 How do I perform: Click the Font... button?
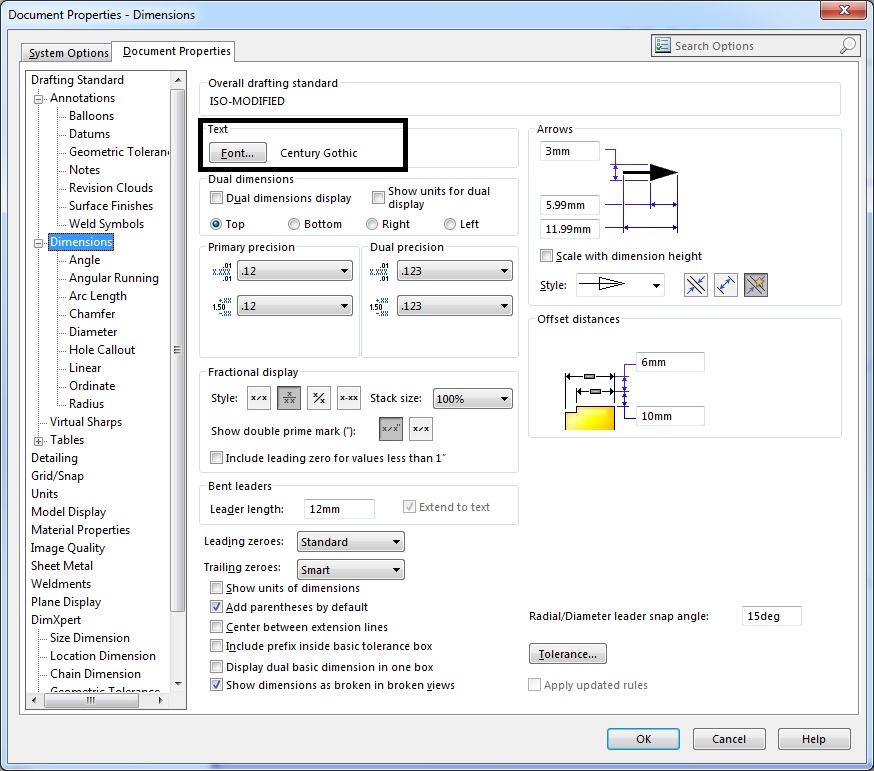click(238, 153)
